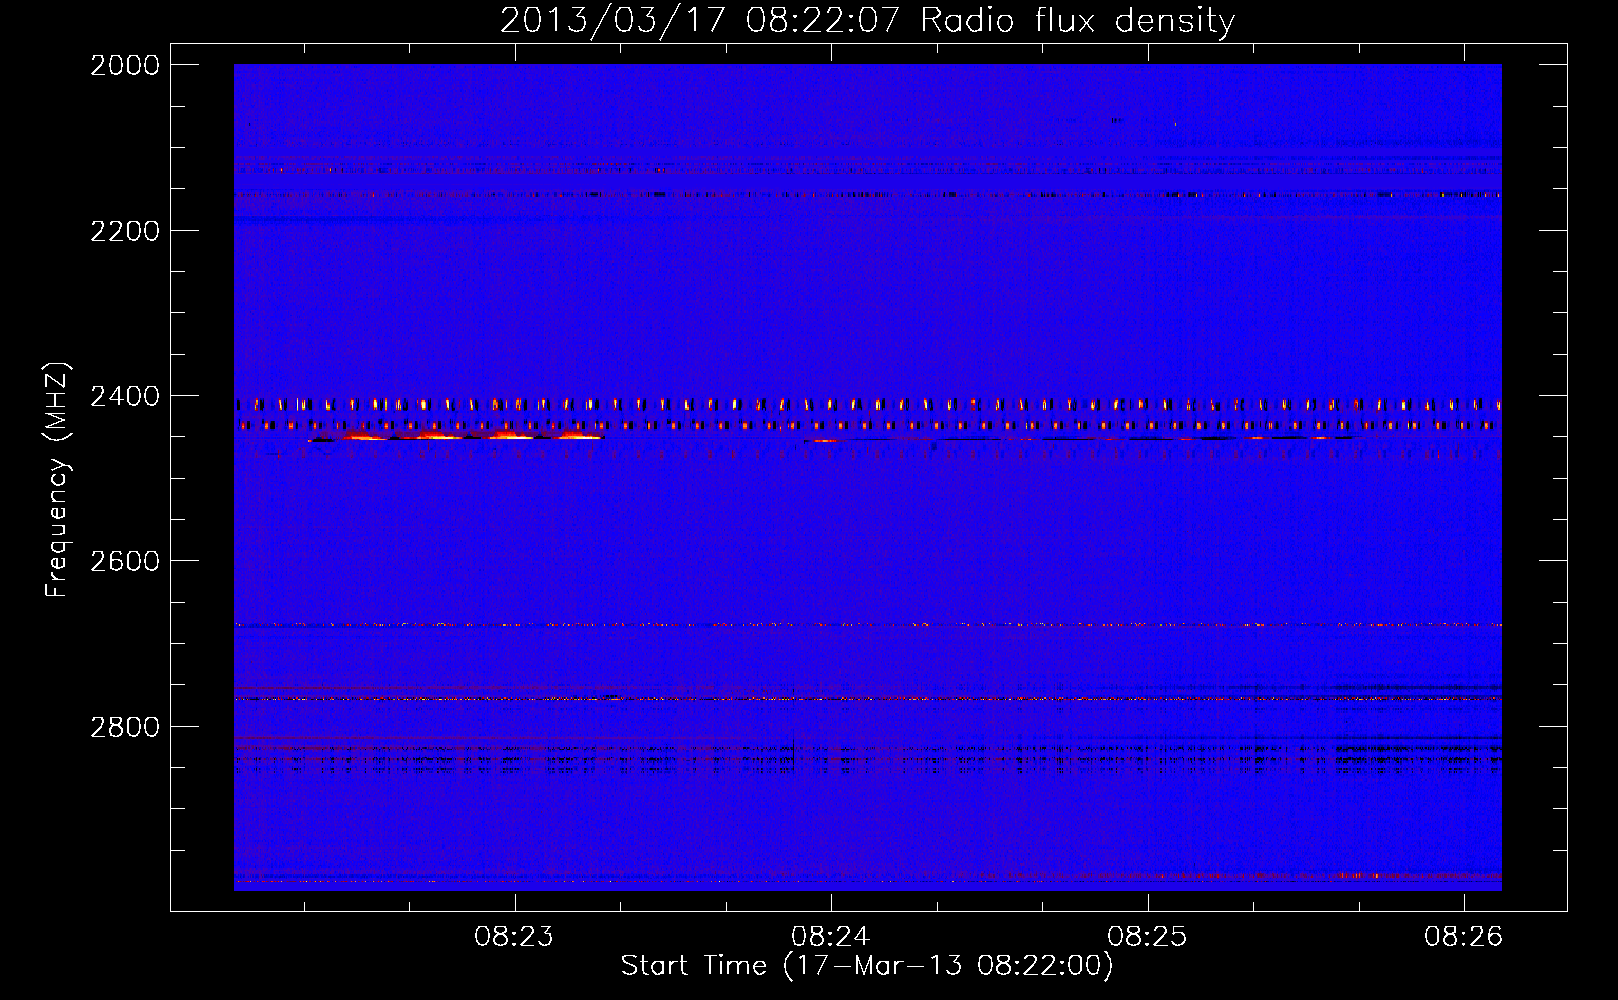Screen dimensions: 1618x1000
Task: Click the plot title "2013/03/17 08:22:07 Radio flux density"
Action: [x=867, y=20]
